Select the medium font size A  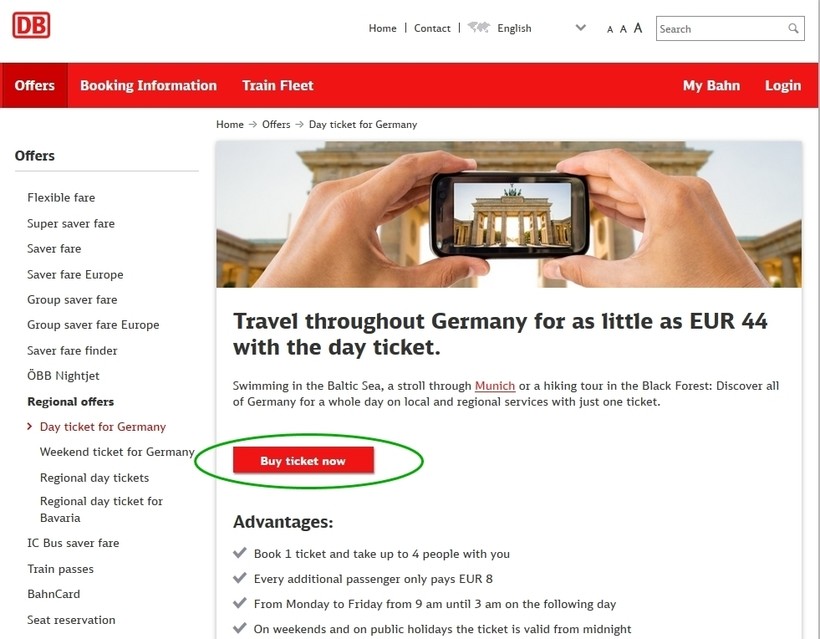(623, 29)
